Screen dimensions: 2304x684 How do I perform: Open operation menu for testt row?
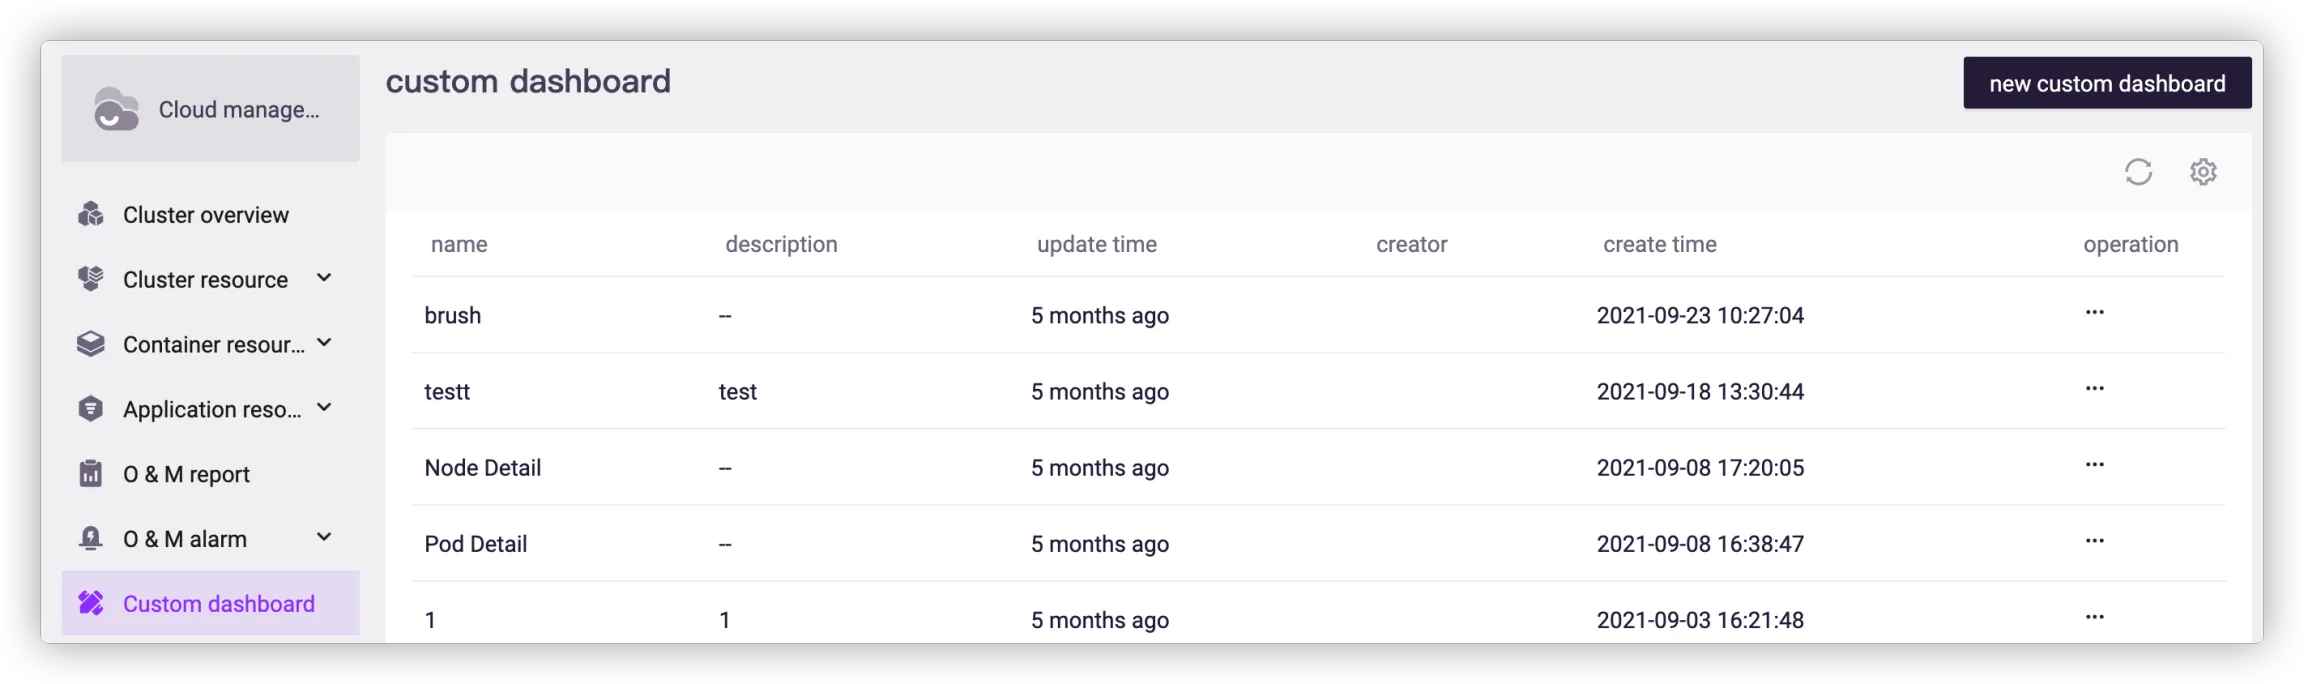point(2095,389)
